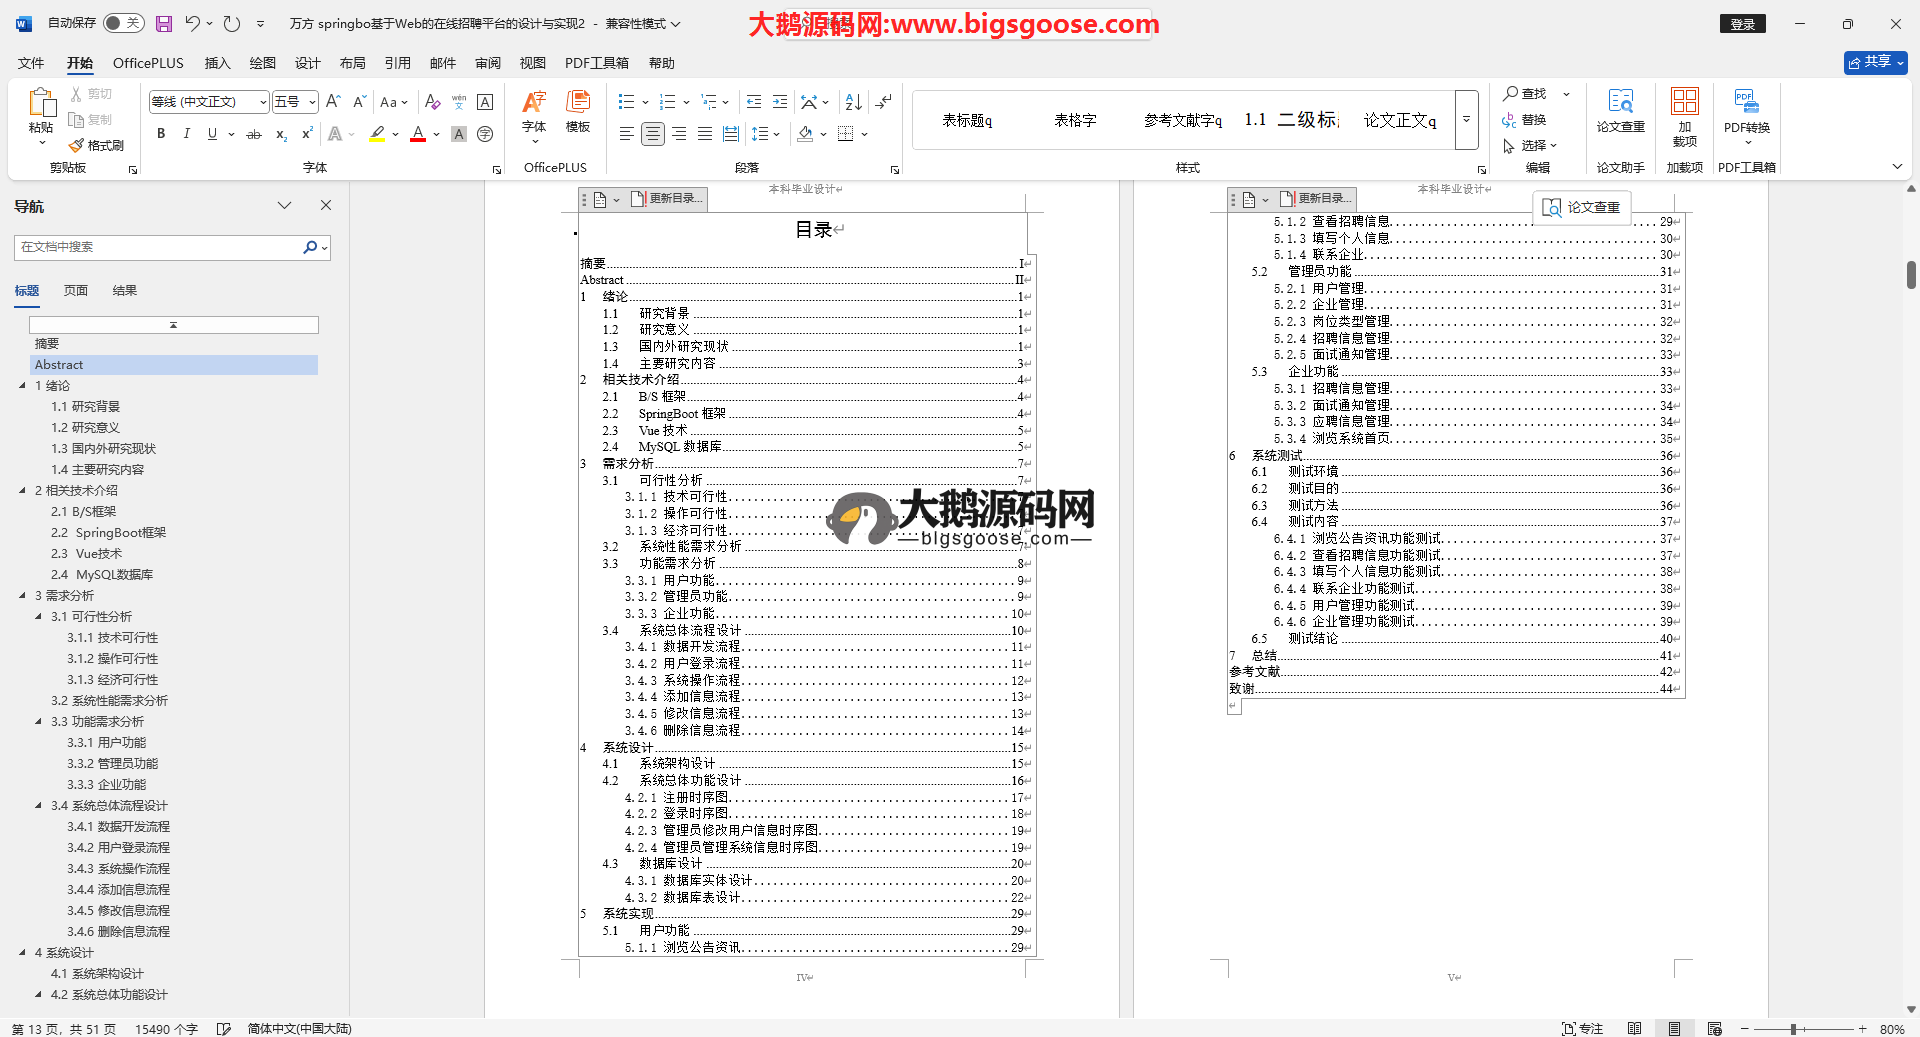This screenshot has height=1037, width=1920.
Task: Click the bulleted list icon
Action: click(x=626, y=102)
